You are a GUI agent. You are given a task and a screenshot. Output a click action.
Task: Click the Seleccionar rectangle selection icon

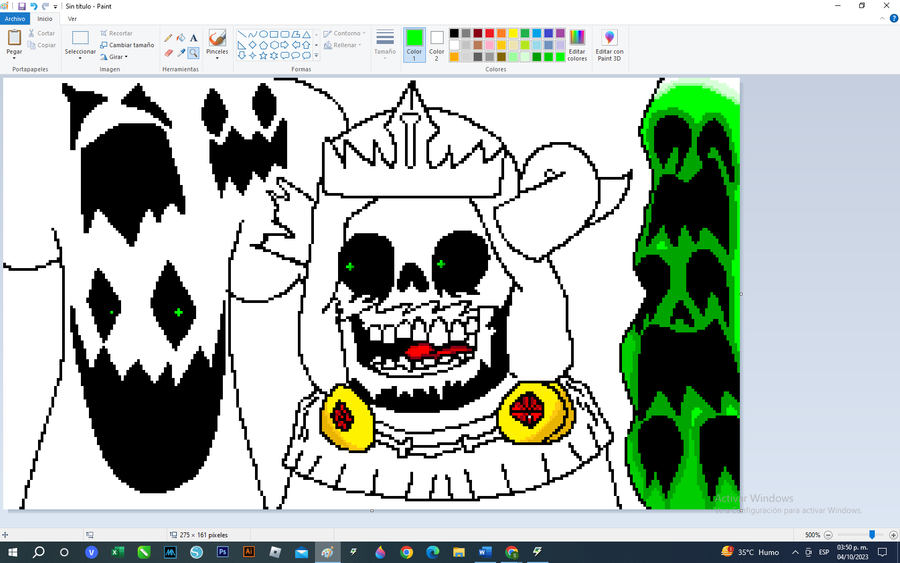tap(80, 38)
